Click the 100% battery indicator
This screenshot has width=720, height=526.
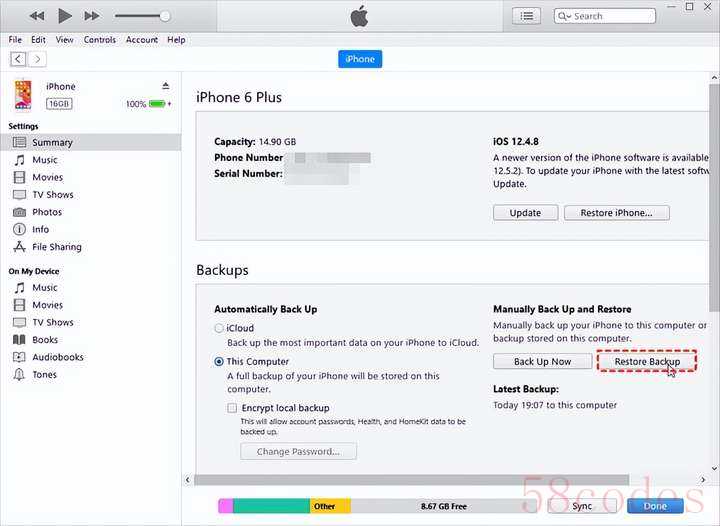pos(148,104)
